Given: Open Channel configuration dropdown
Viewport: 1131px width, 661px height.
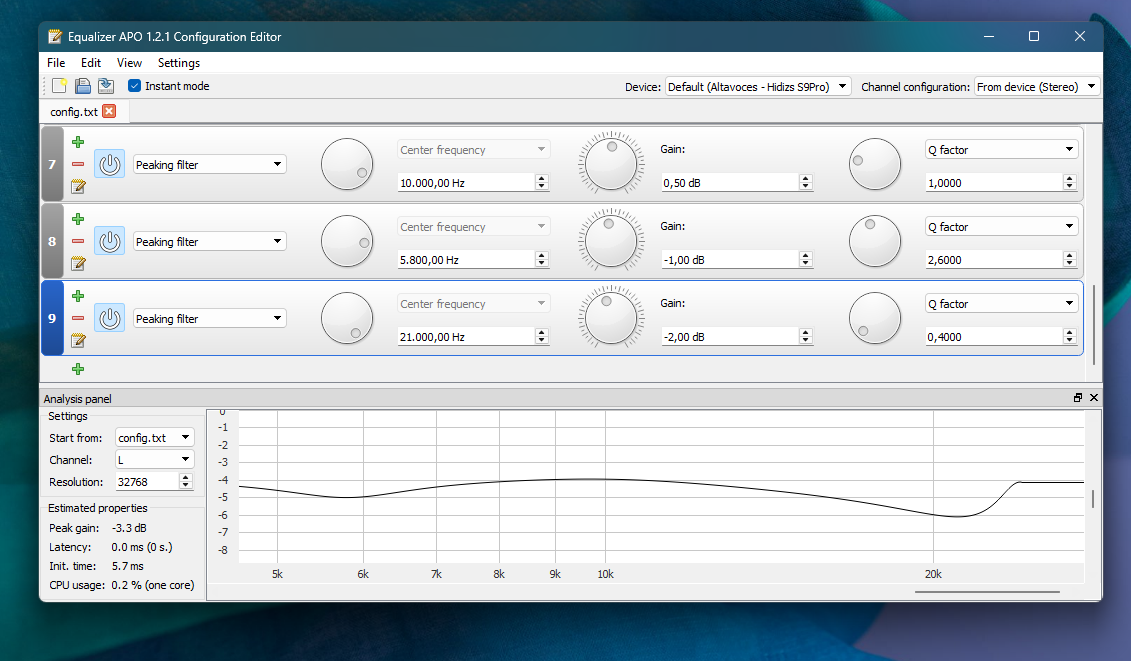Looking at the screenshot, I should pyautogui.click(x=1037, y=87).
